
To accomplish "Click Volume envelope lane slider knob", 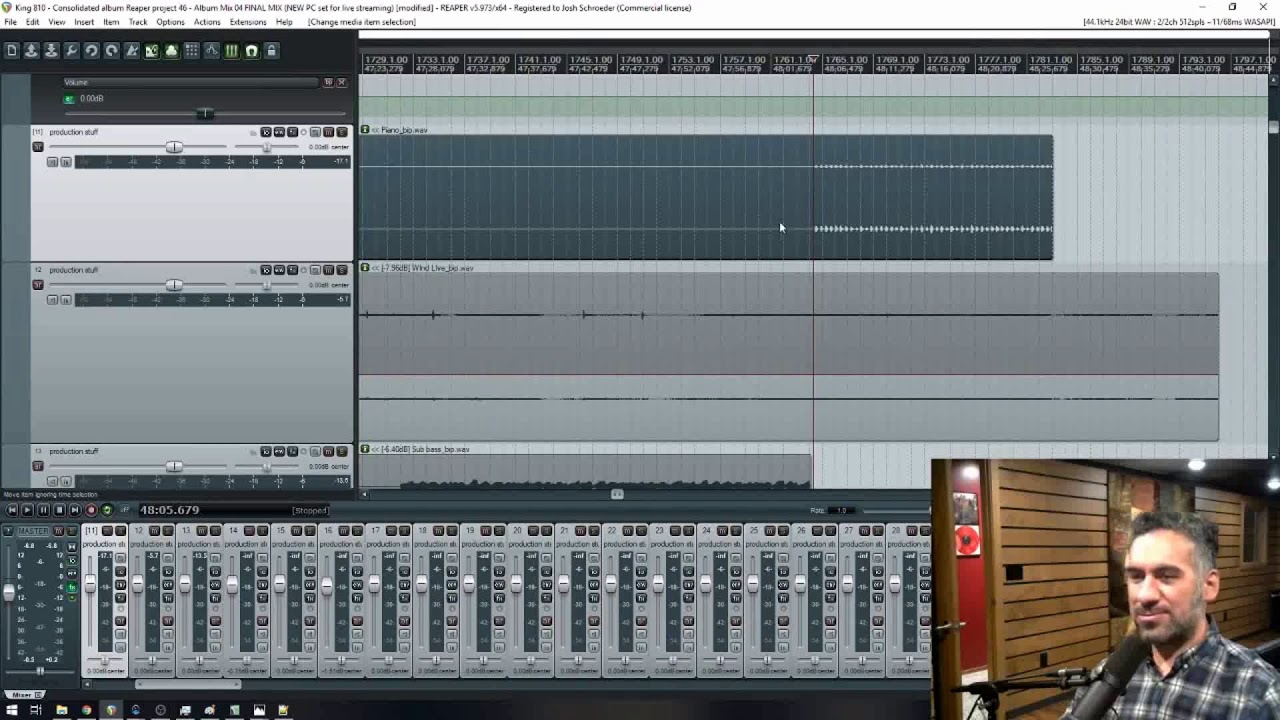I will pyautogui.click(x=204, y=113).
